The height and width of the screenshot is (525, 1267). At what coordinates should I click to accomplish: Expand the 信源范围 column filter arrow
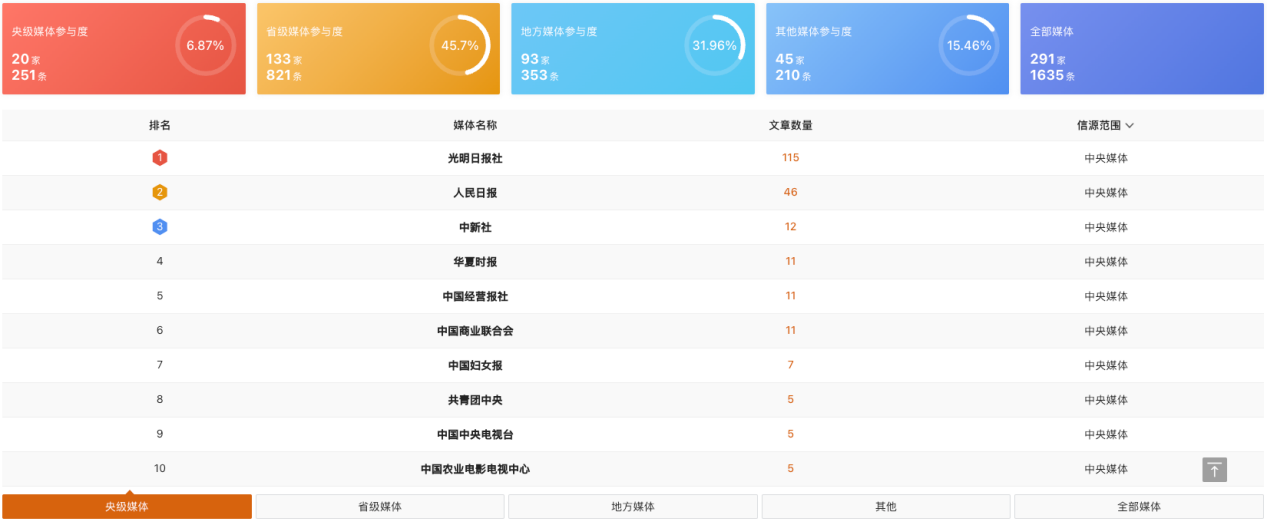1130,126
